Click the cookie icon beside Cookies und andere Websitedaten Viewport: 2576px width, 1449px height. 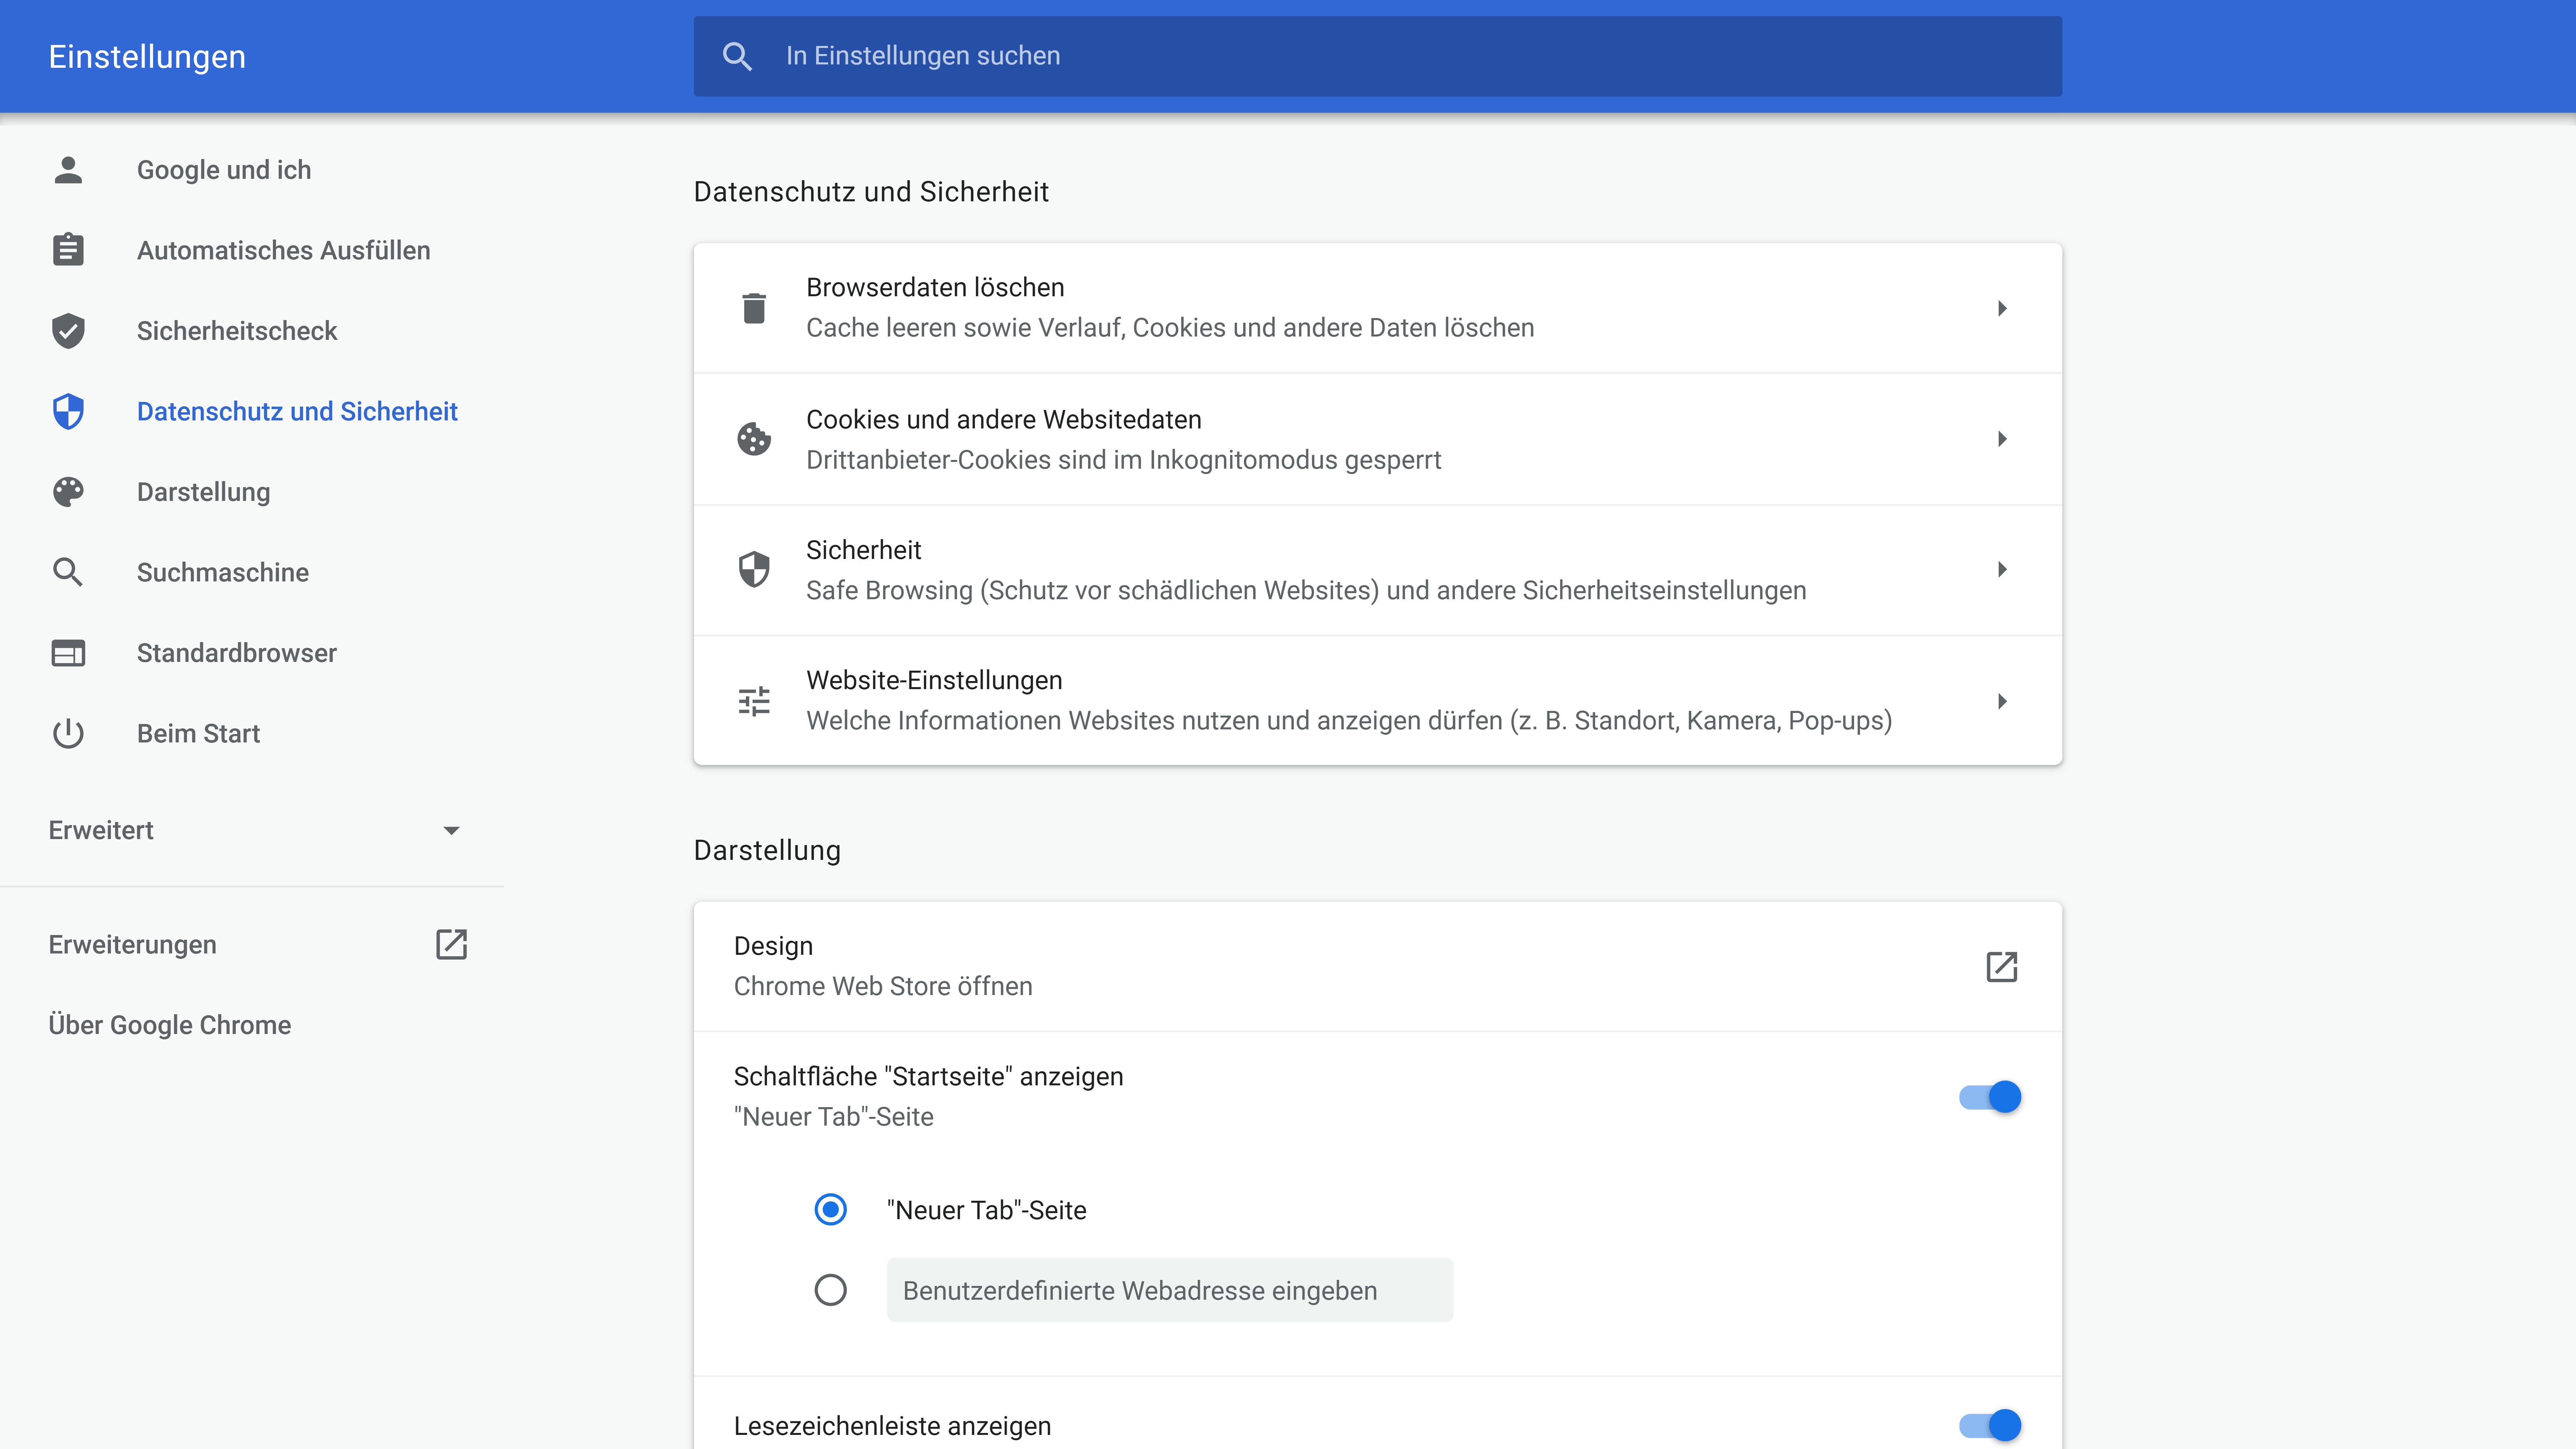pos(754,439)
